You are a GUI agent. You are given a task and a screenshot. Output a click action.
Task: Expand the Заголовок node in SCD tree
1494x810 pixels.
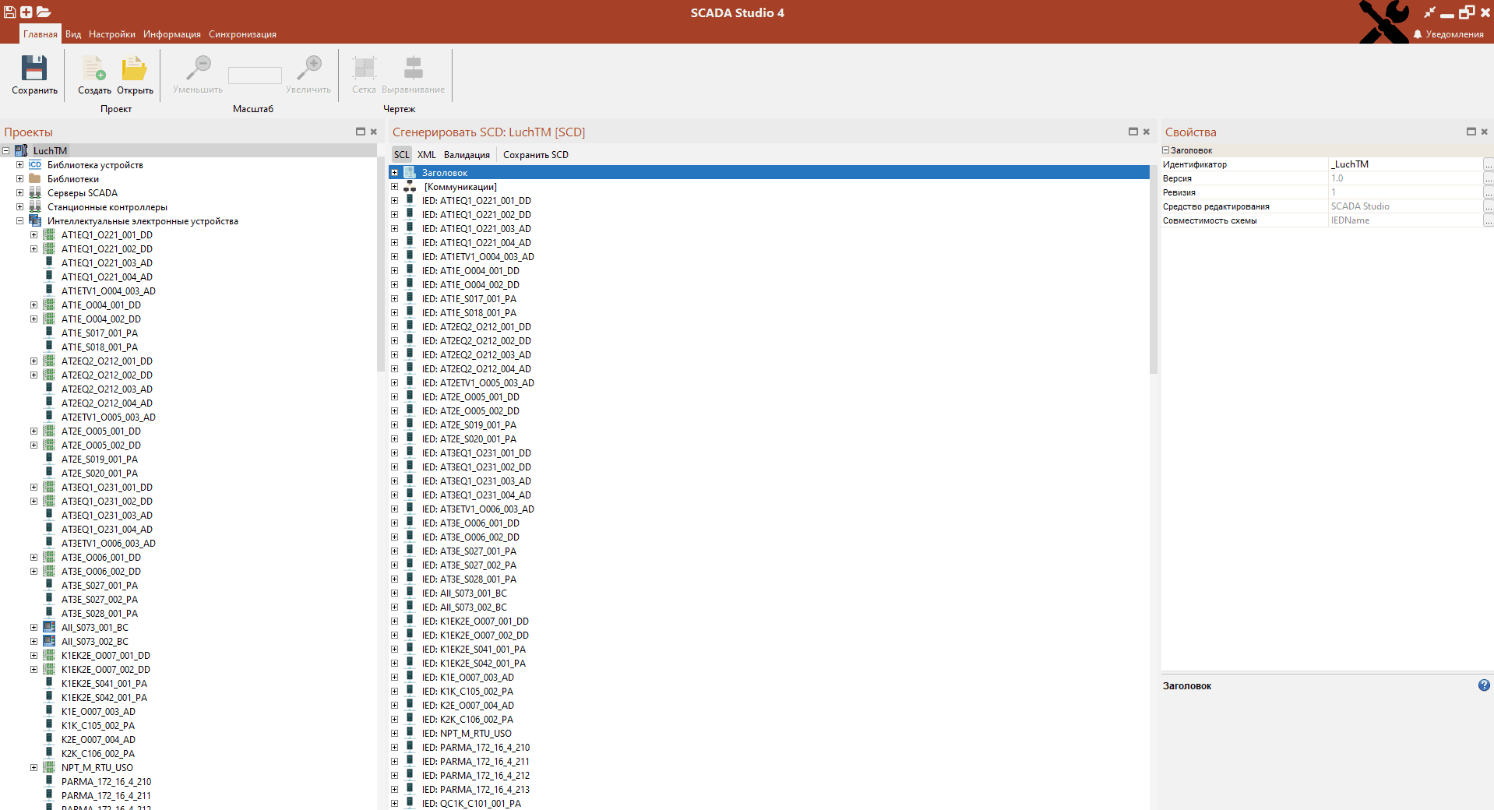pyautogui.click(x=395, y=172)
